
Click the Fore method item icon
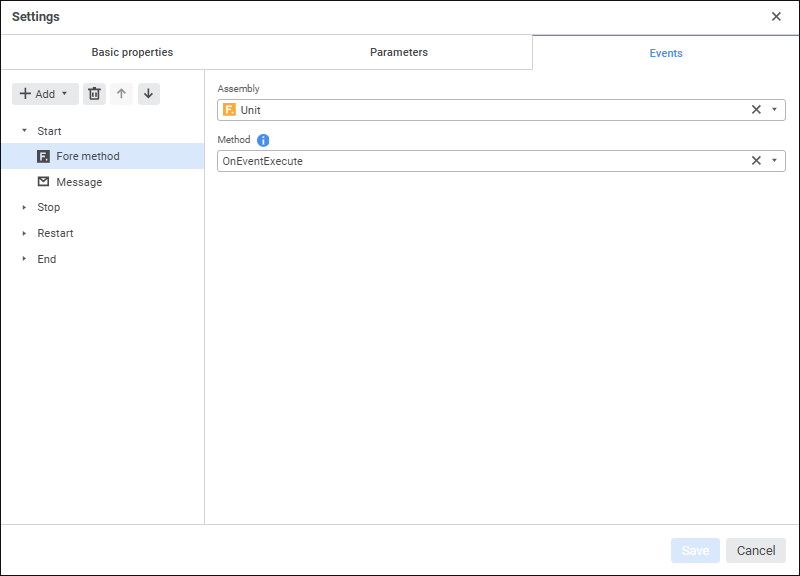[43, 156]
